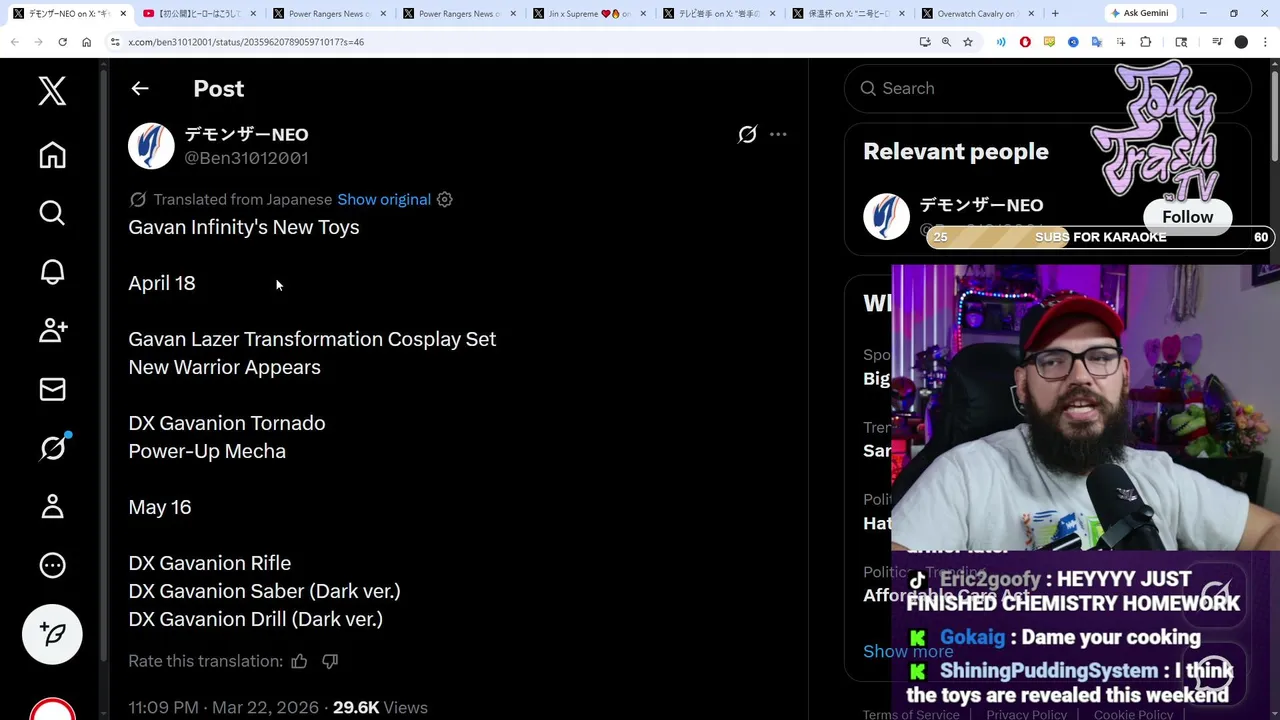Click the browser back arrow
This screenshot has height=720, width=1280.
tap(14, 42)
